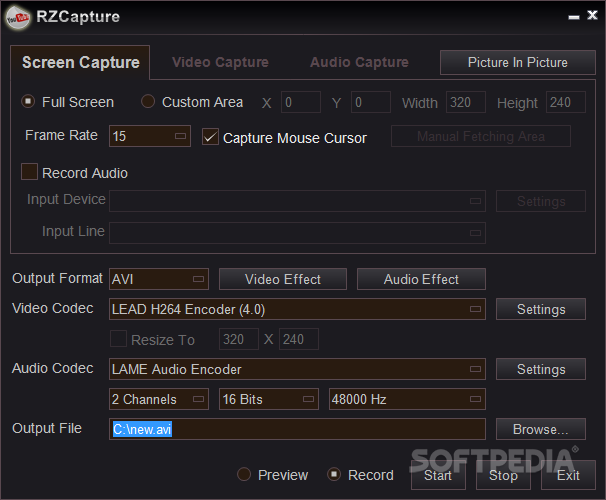Click the Y coordinate input field
The height and width of the screenshot is (500, 606).
click(371, 102)
